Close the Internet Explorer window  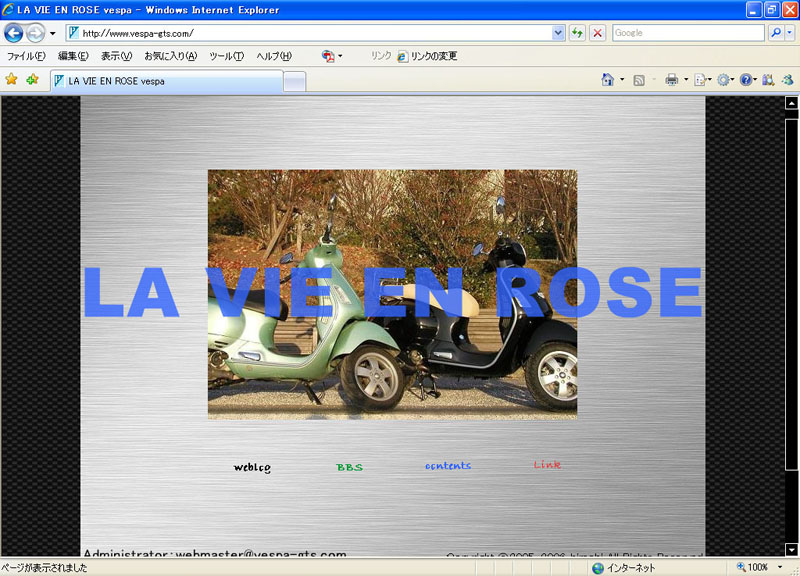(x=790, y=9)
